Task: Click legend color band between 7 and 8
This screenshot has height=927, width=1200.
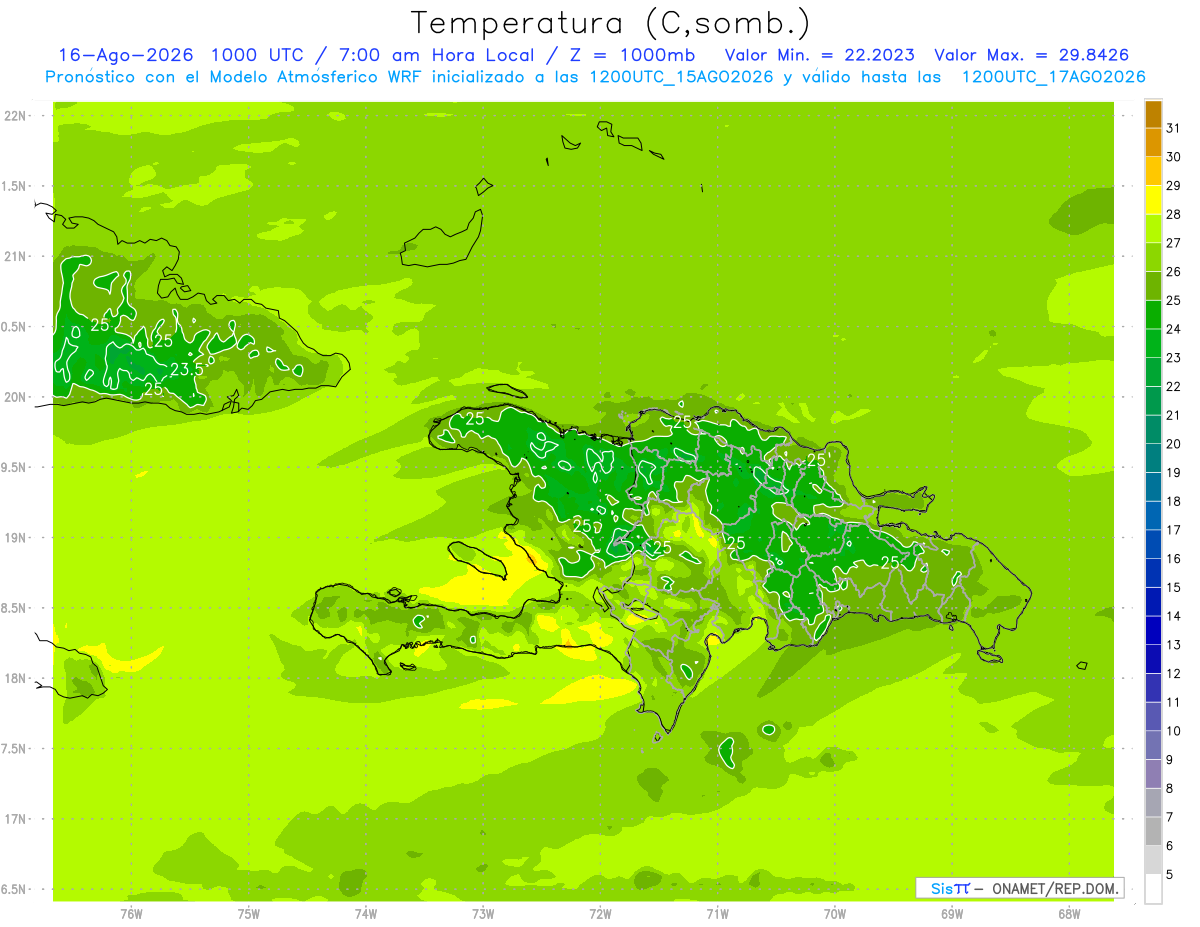Action: (1153, 802)
